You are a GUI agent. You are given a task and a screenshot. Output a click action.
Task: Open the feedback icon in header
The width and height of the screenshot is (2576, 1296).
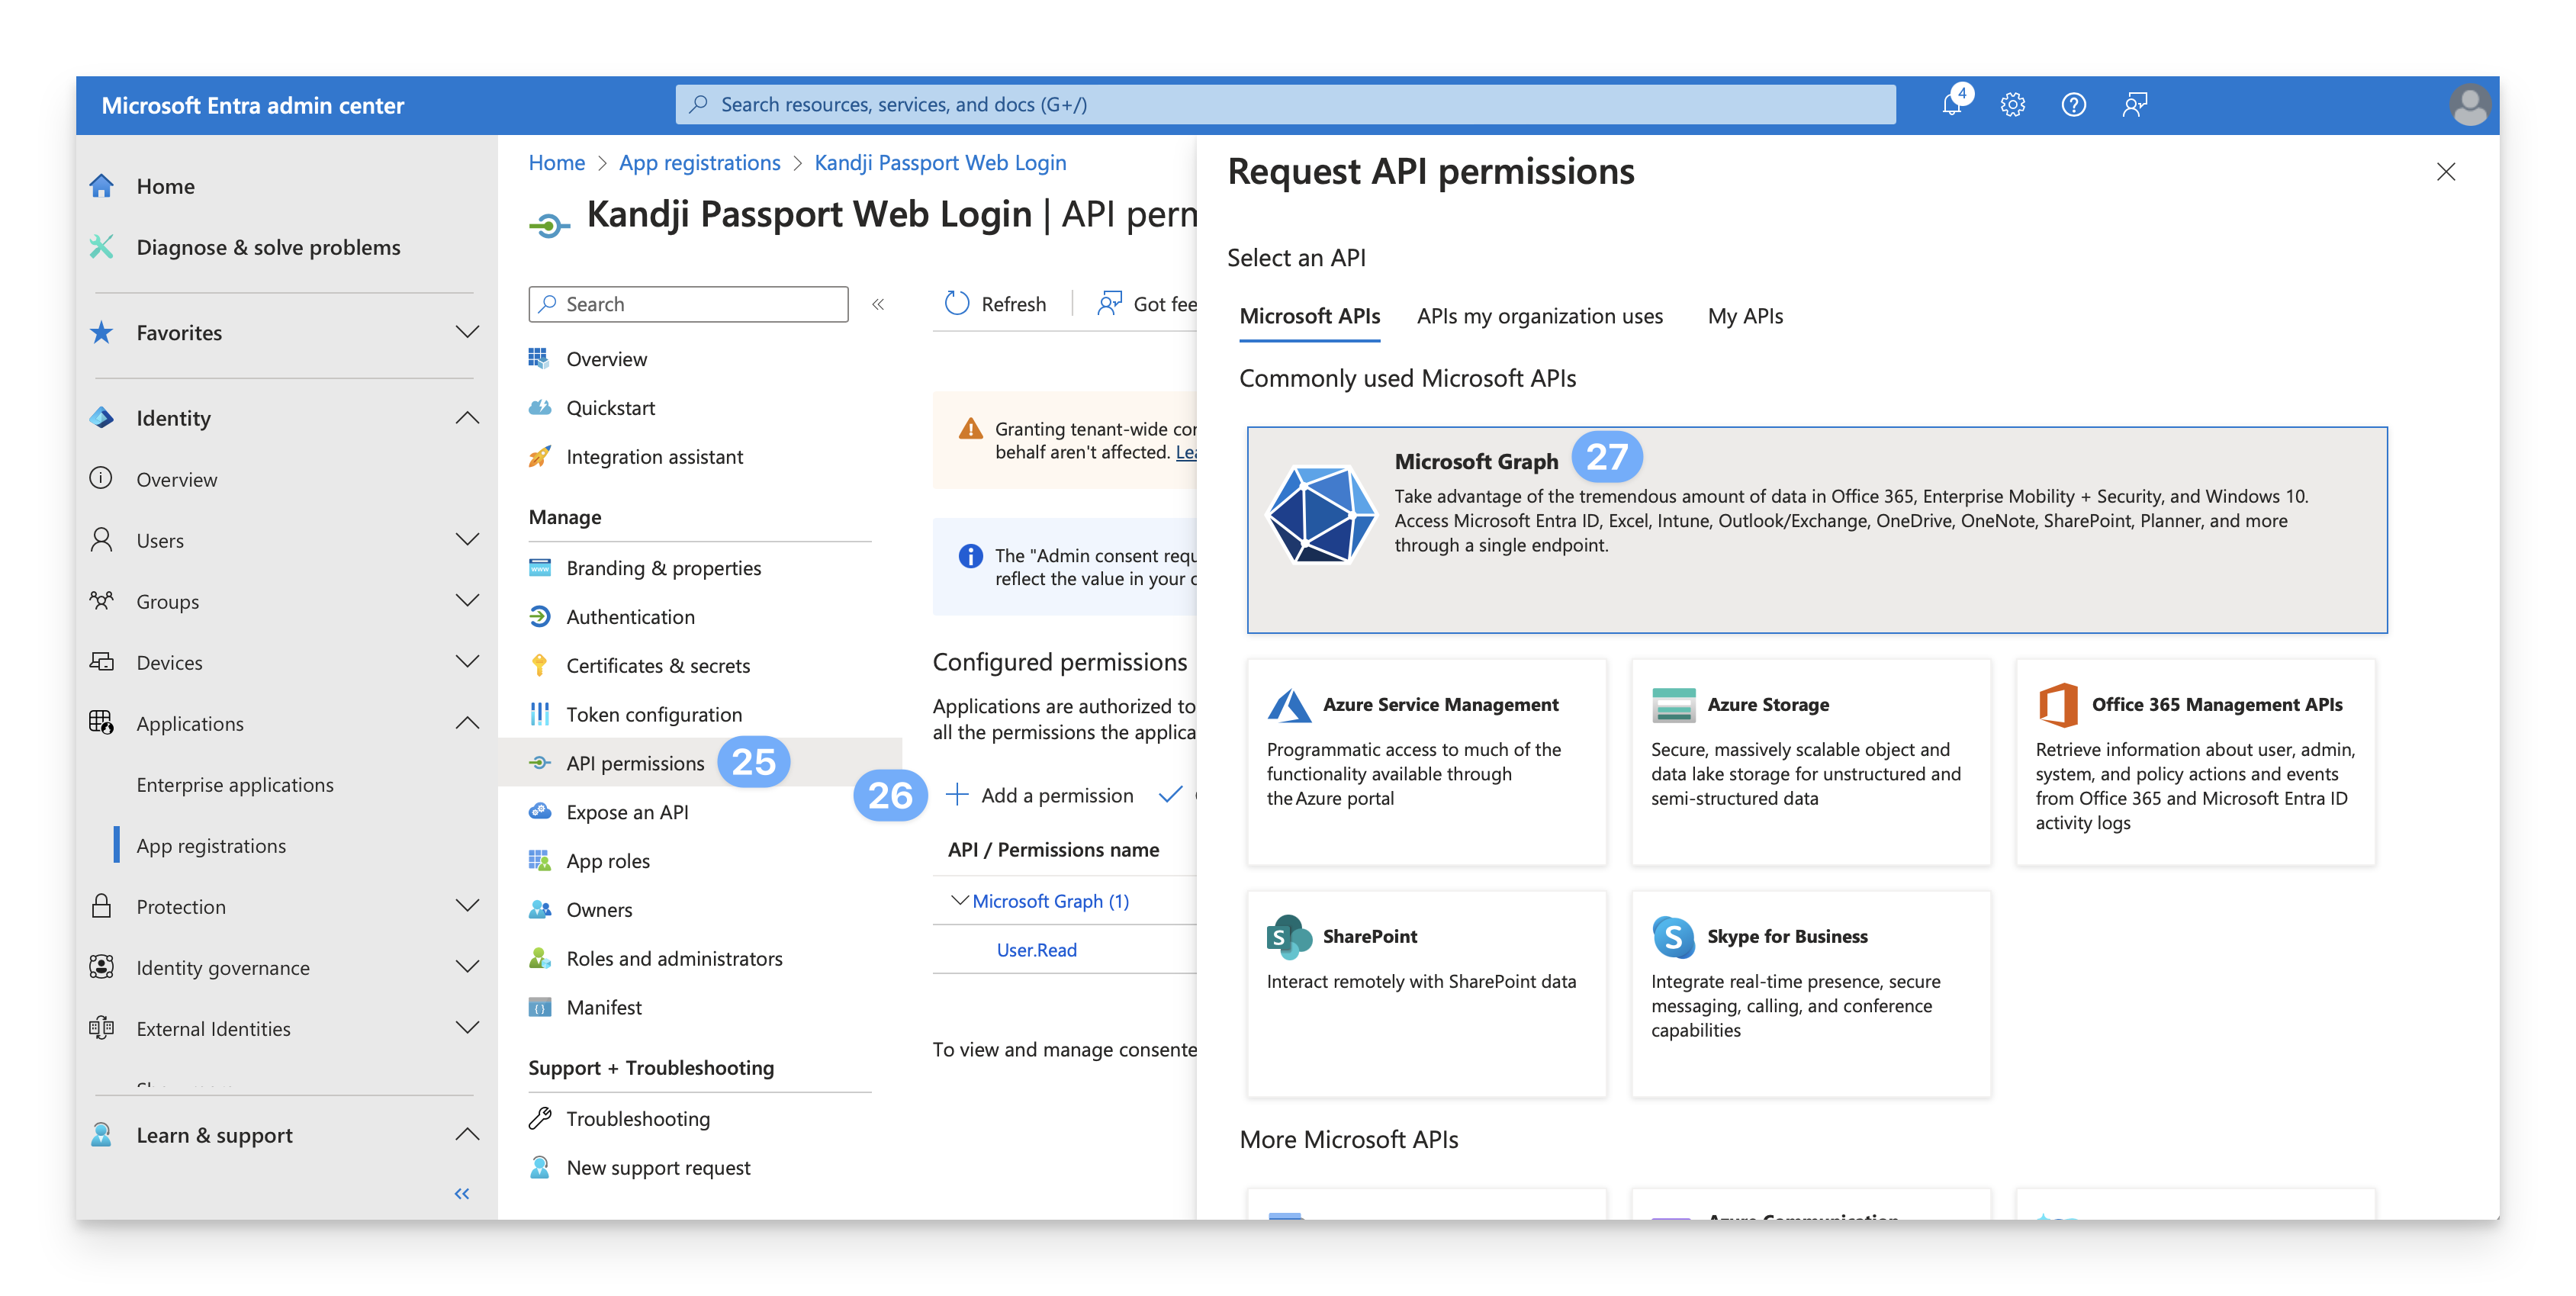2134,105
